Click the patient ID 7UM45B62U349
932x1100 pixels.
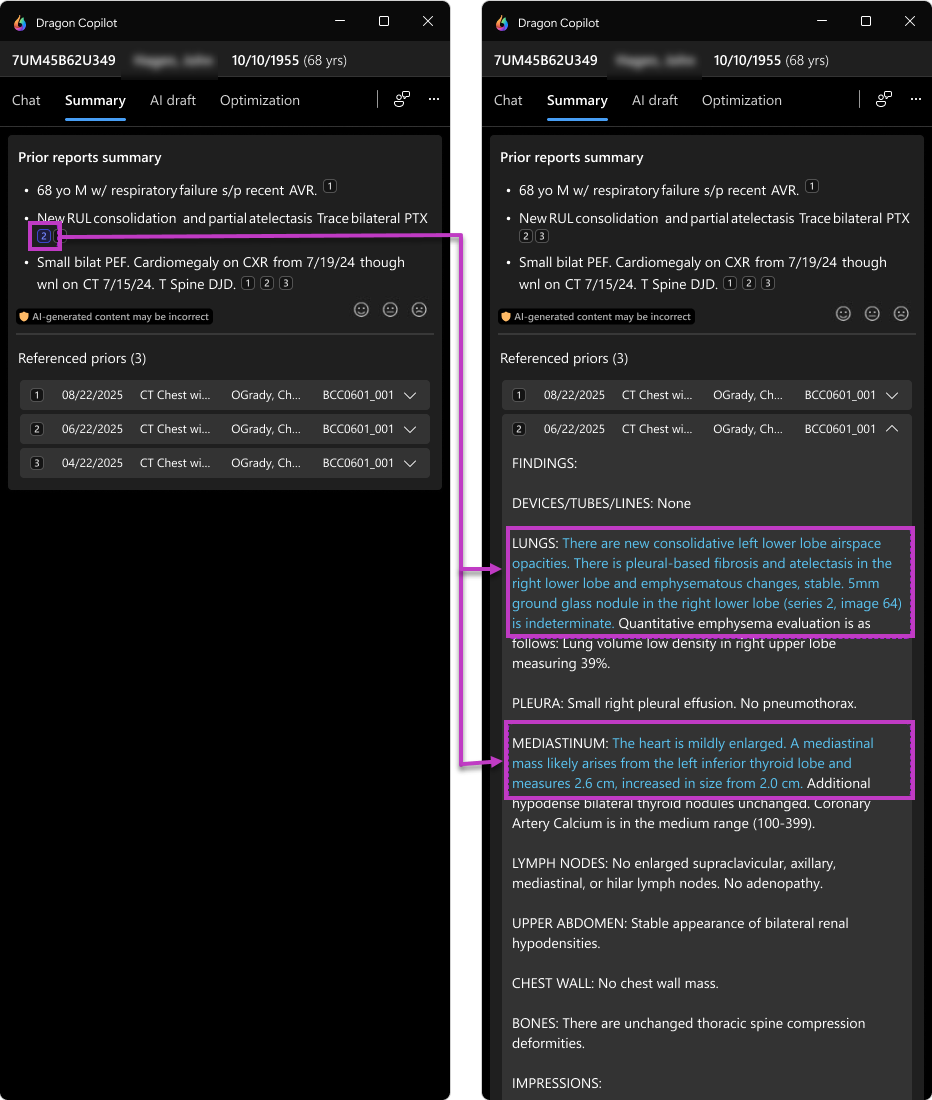(x=62, y=60)
